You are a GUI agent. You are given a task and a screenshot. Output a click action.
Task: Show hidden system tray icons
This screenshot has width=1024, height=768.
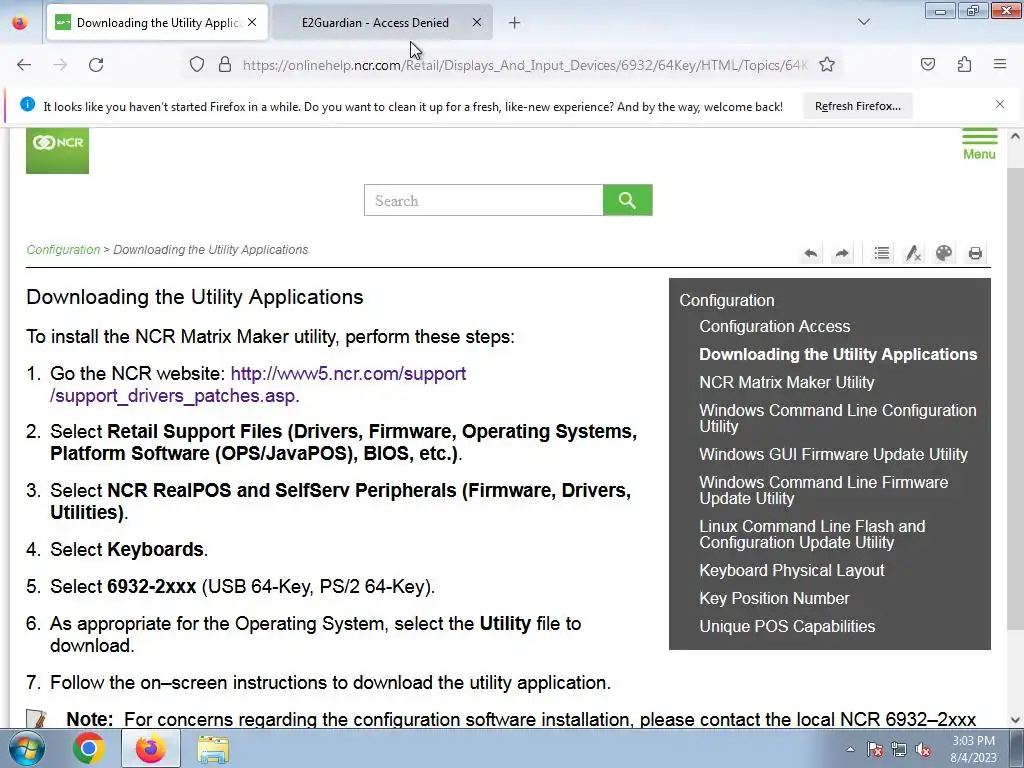click(x=850, y=749)
